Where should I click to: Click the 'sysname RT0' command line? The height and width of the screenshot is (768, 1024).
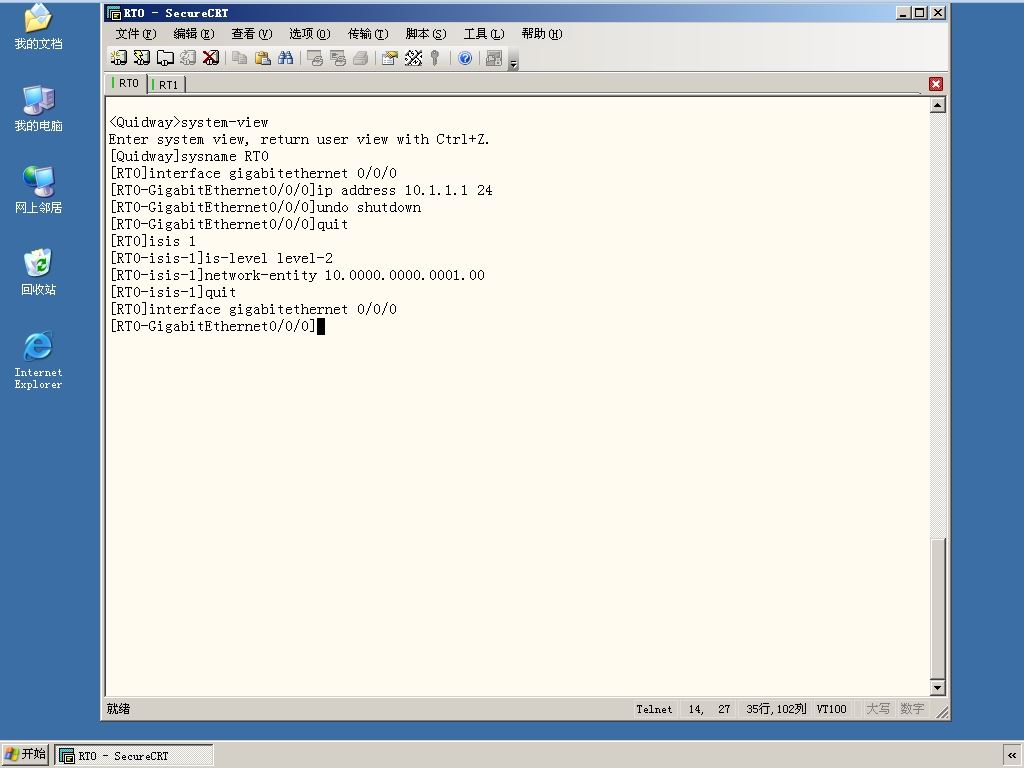click(x=189, y=157)
